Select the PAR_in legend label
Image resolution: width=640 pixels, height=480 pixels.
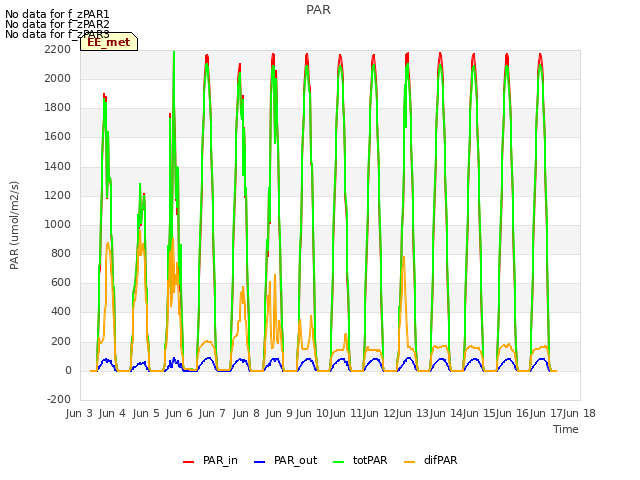tap(220, 460)
